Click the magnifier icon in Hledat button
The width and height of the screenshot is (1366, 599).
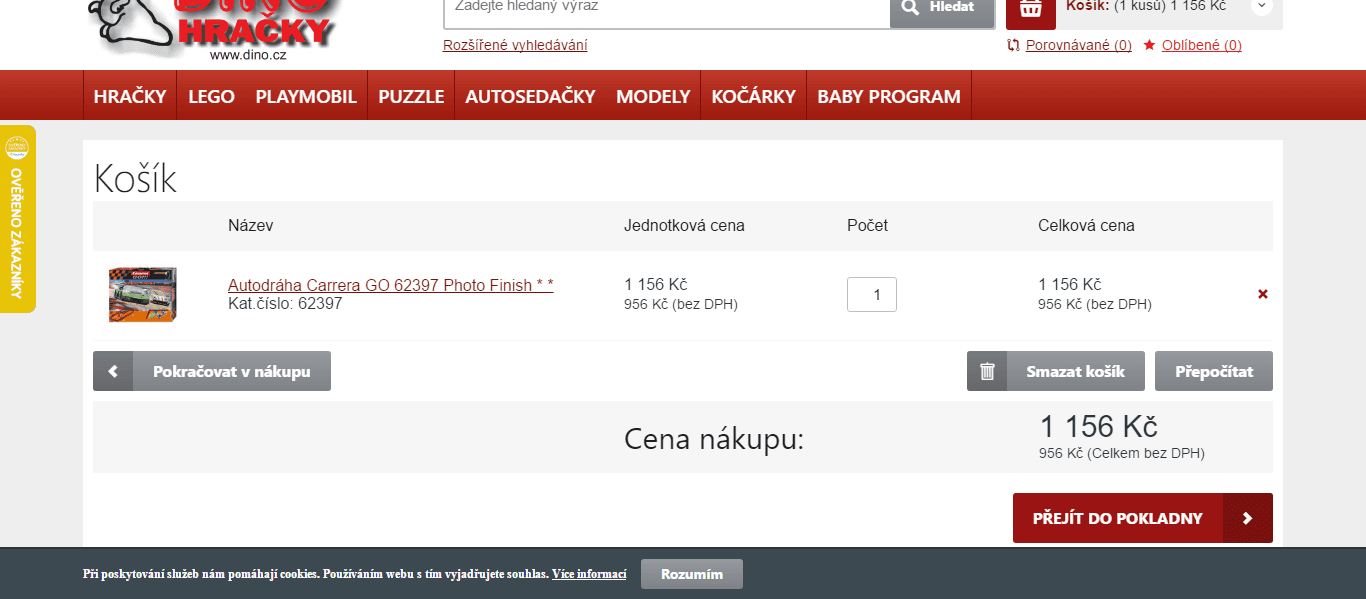[x=910, y=7]
